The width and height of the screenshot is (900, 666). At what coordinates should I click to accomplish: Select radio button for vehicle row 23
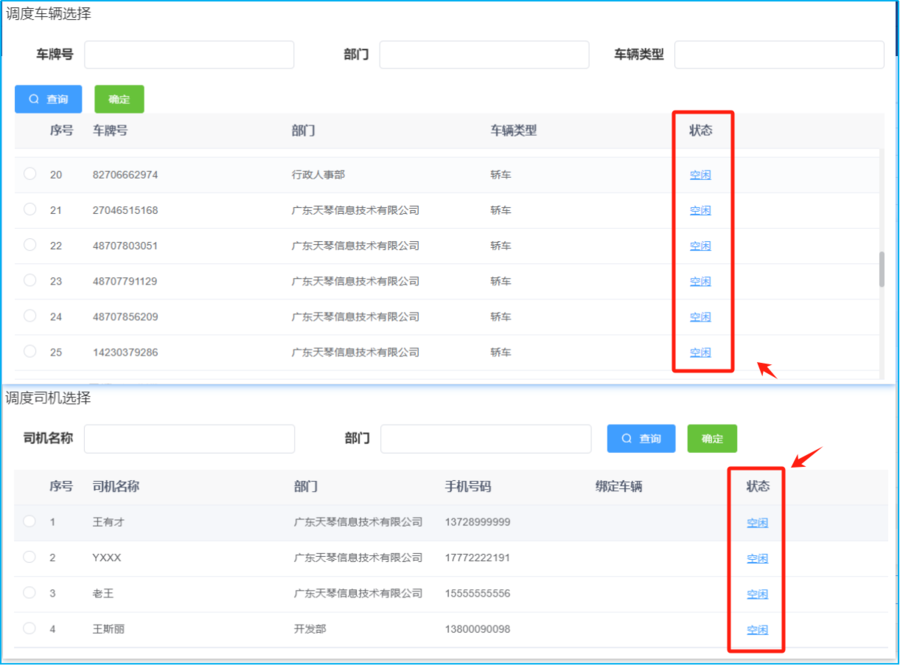(30, 280)
